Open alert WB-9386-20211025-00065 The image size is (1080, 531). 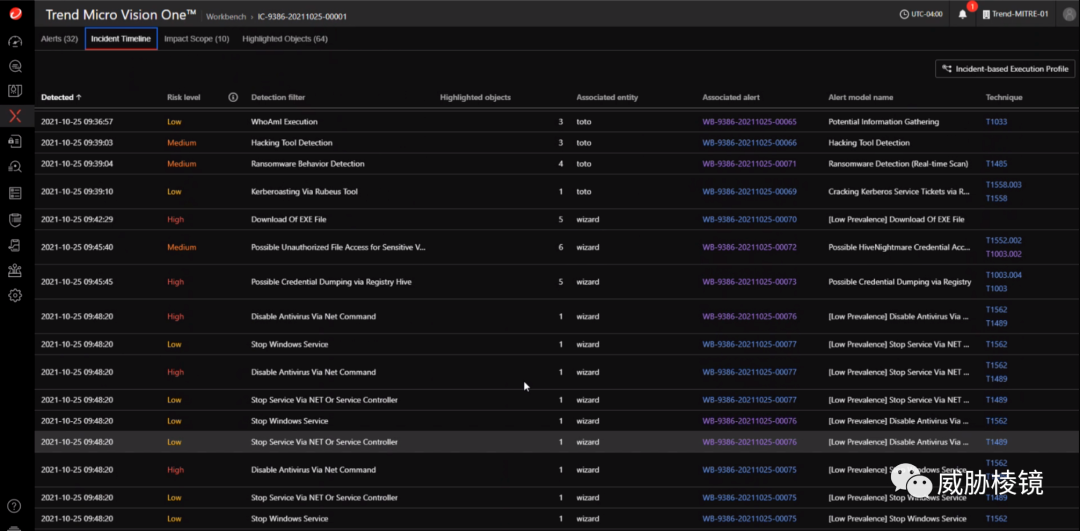(x=749, y=122)
